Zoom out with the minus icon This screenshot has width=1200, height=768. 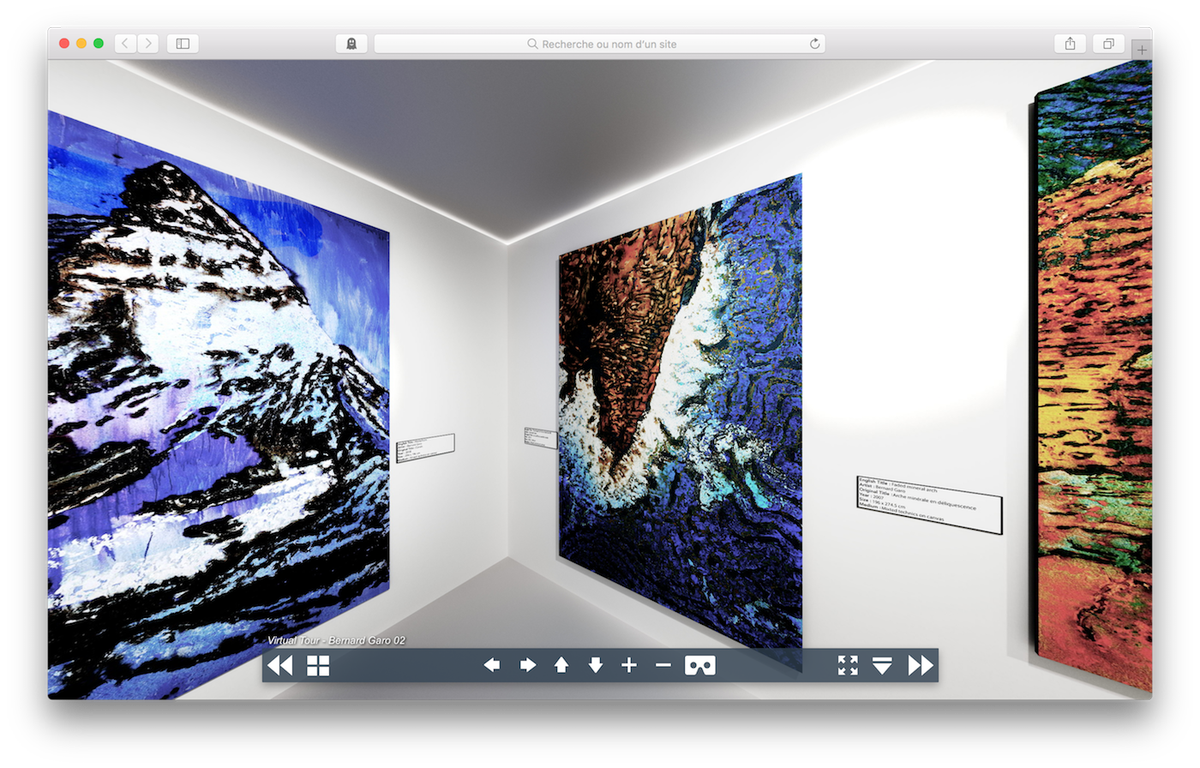(x=663, y=665)
